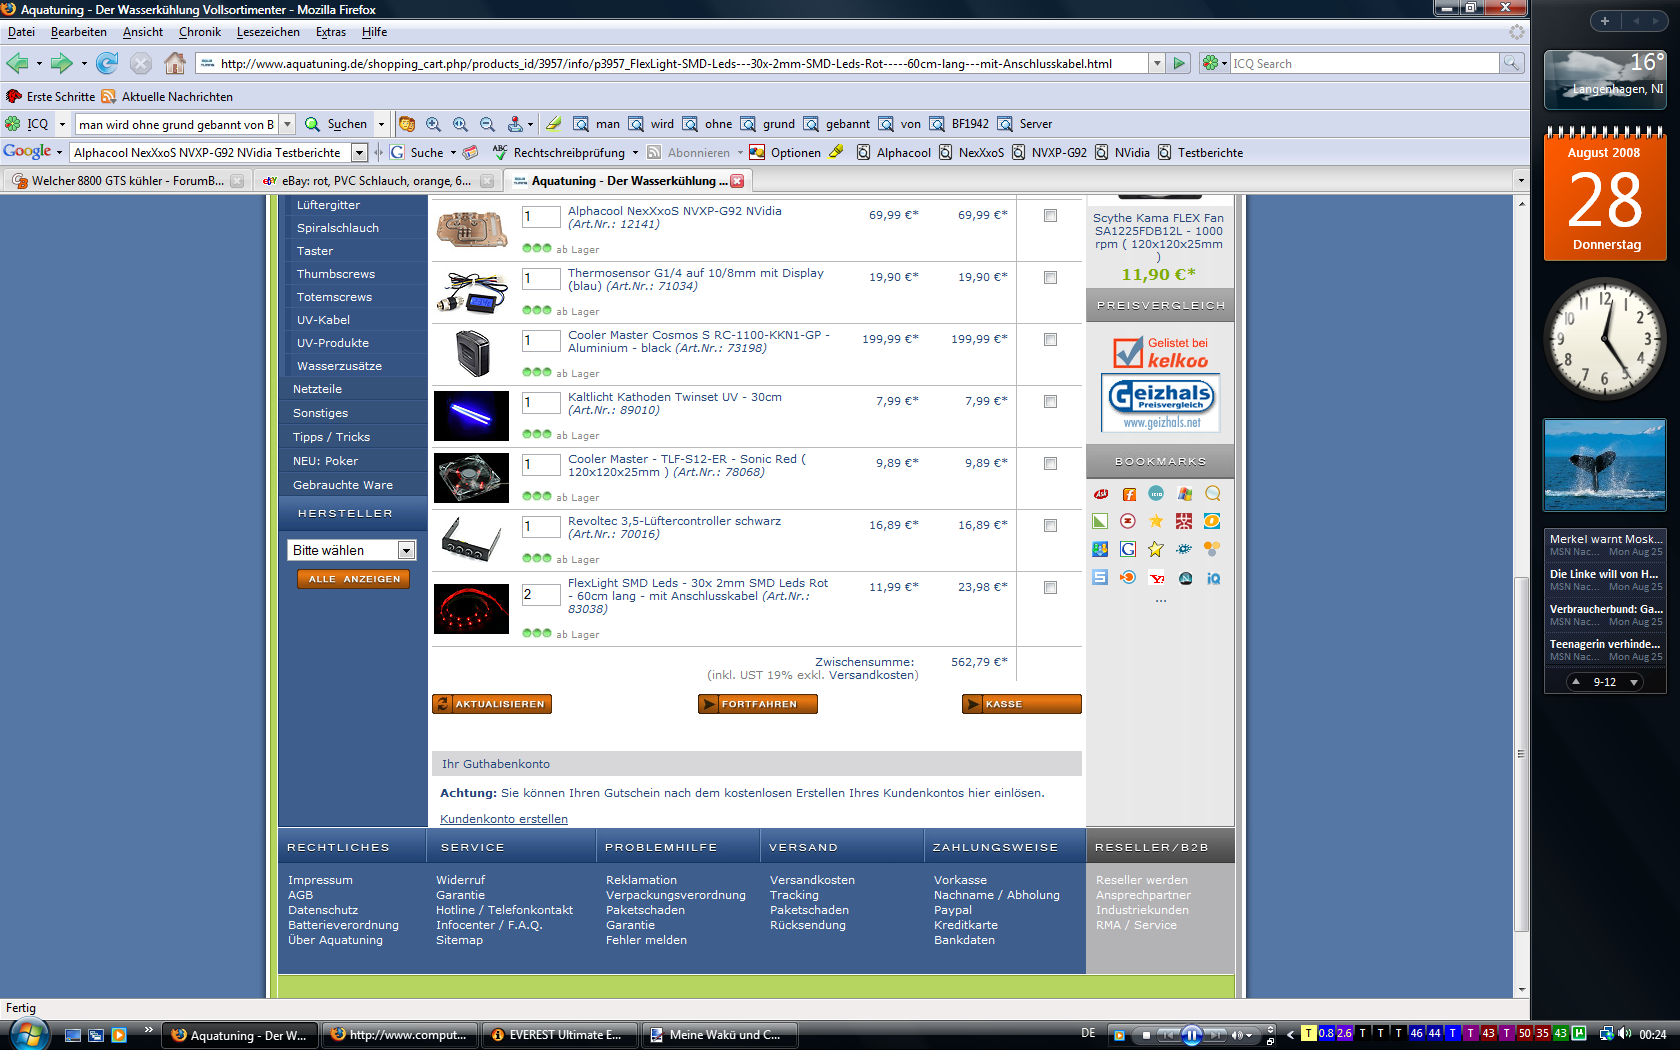This screenshot has width=1680, height=1050.
Task: Open the Versandkosten footer link
Action: point(812,880)
